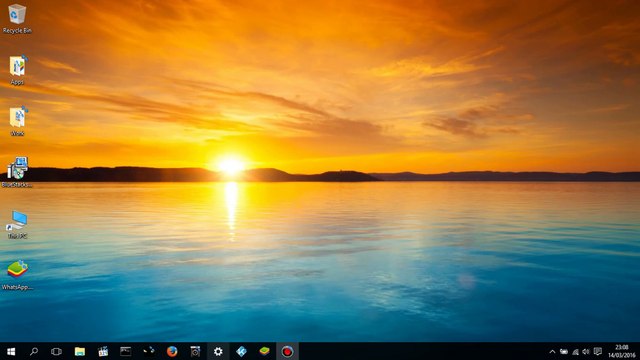Open taskbar Search magnifier
Image resolution: width=640 pixels, height=360 pixels.
[34, 351]
